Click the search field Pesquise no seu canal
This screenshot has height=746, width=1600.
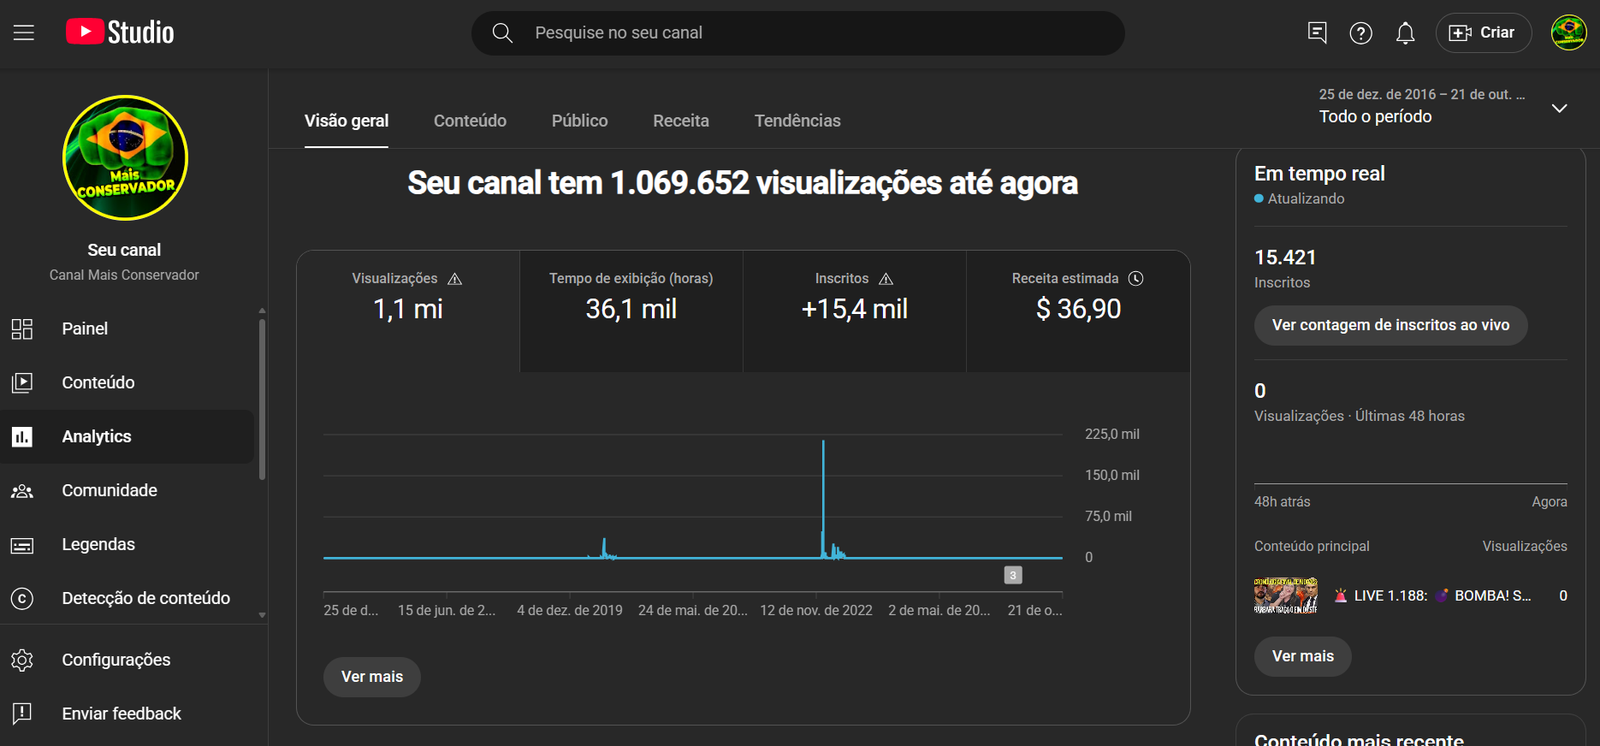[x=798, y=33]
